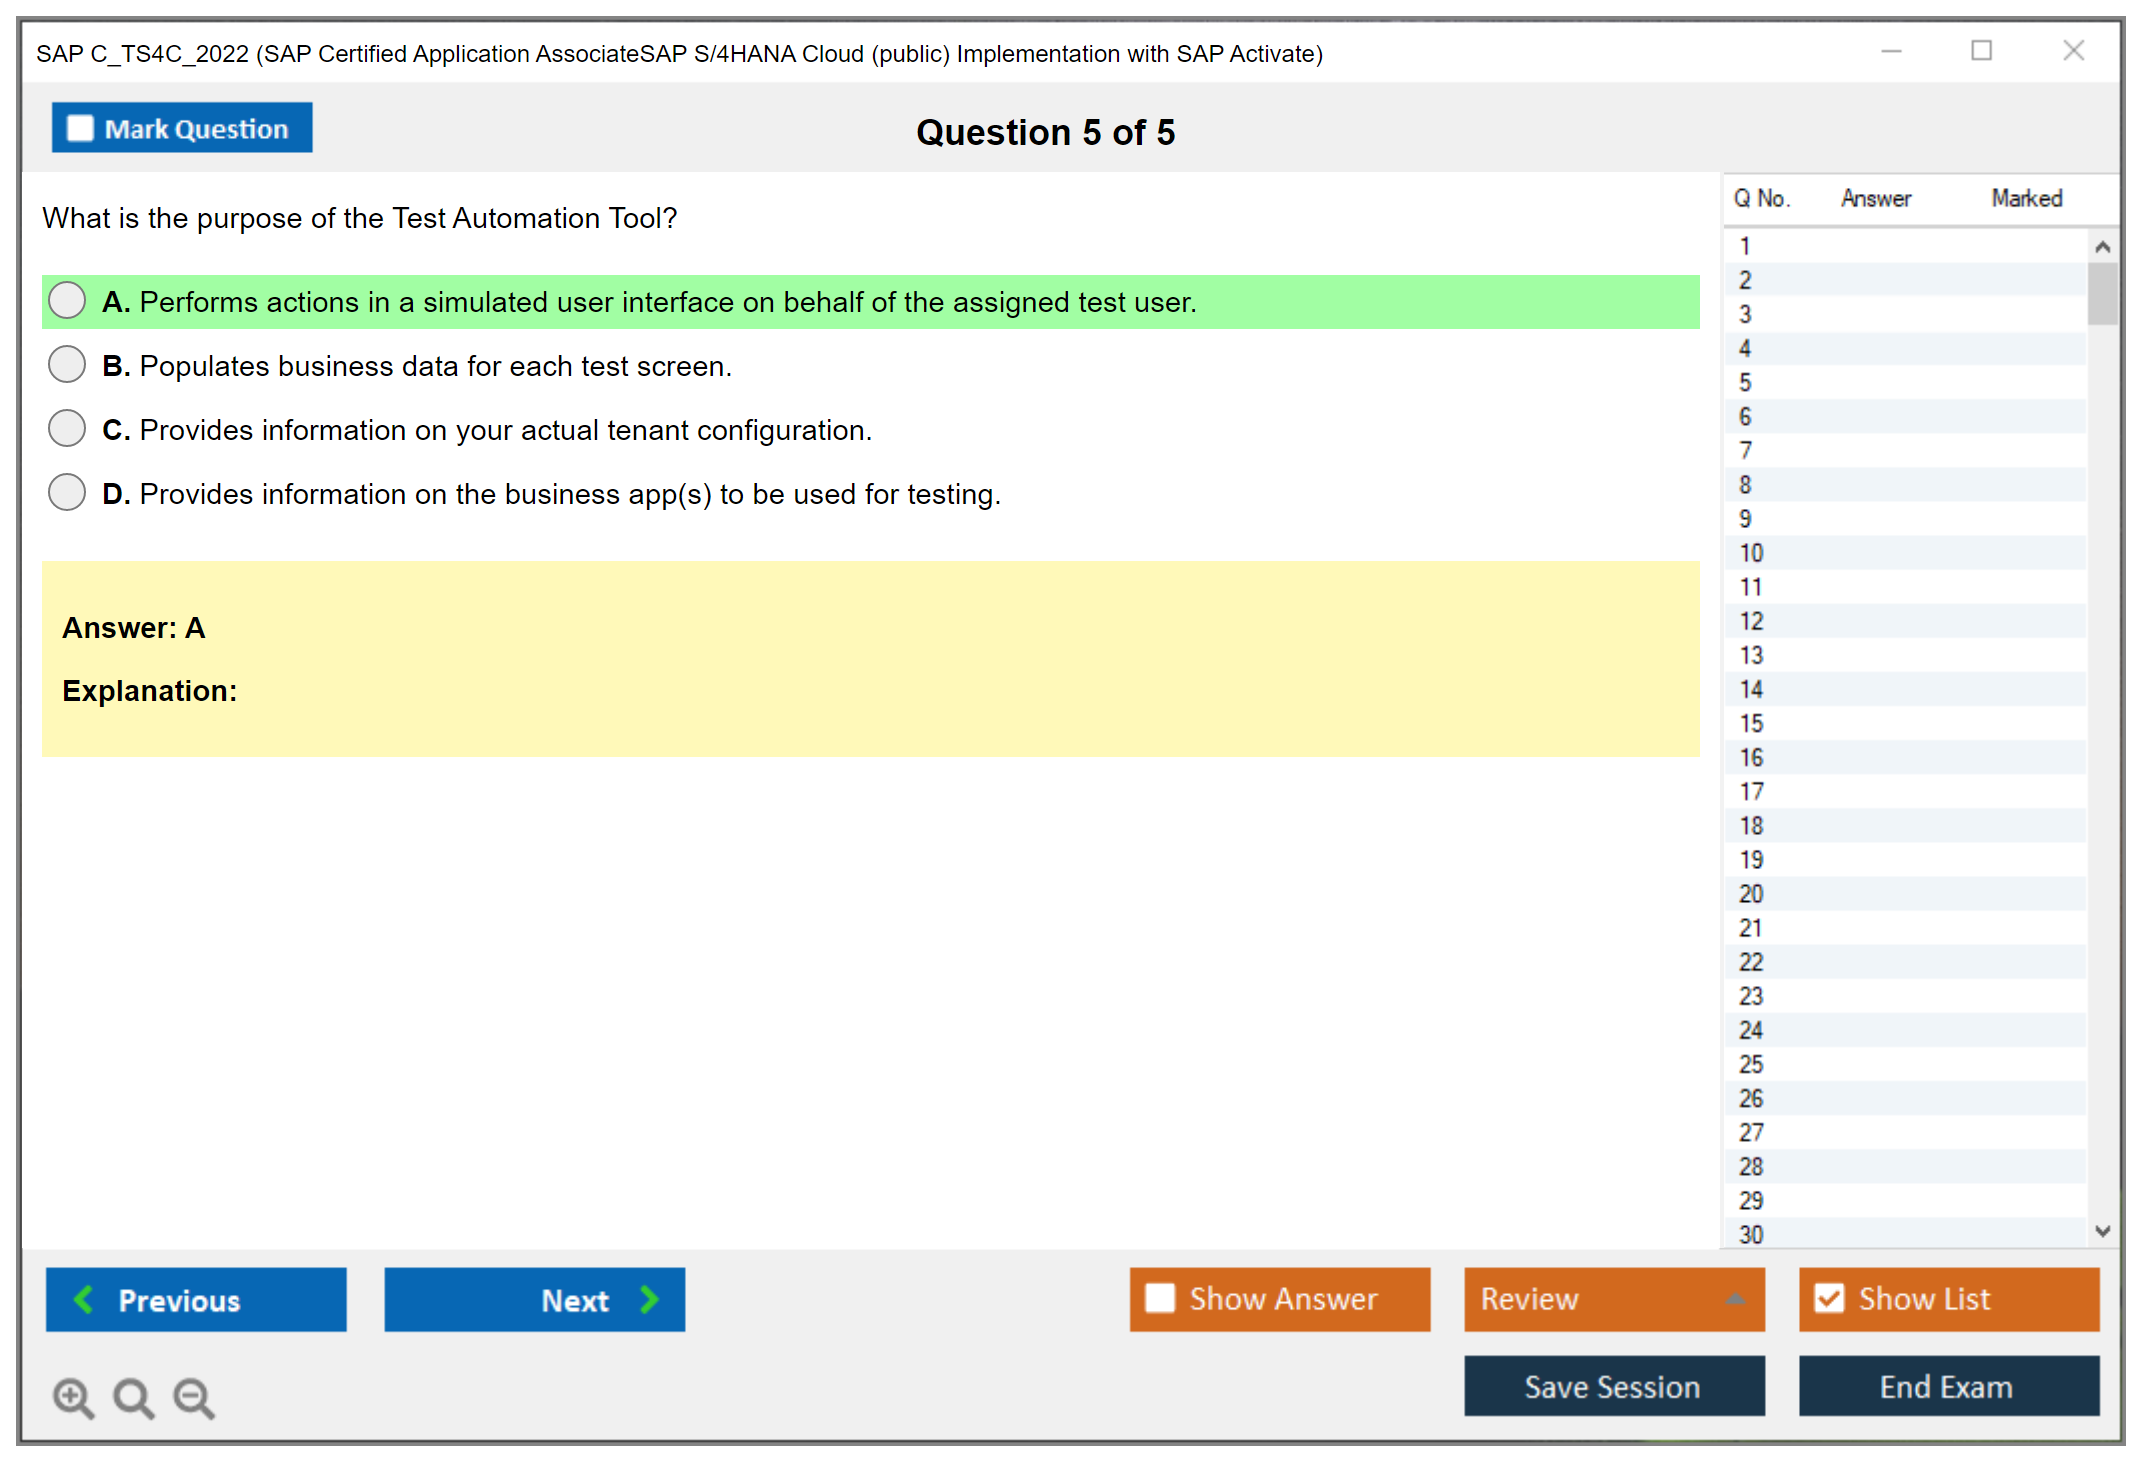Maximize the exam window
This screenshot has width=2150, height=1470.
[x=1981, y=51]
